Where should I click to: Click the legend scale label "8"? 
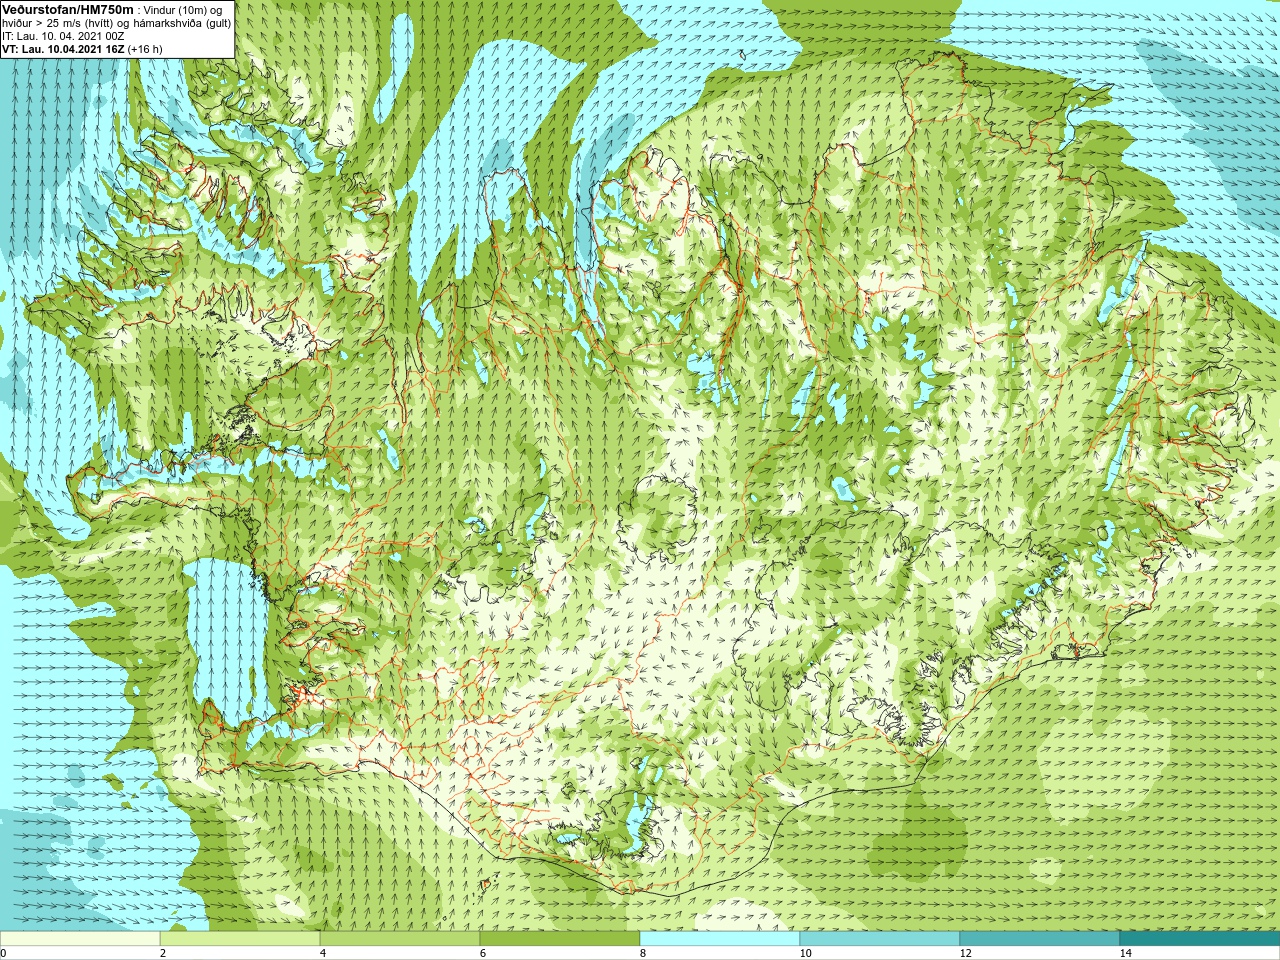click(643, 953)
